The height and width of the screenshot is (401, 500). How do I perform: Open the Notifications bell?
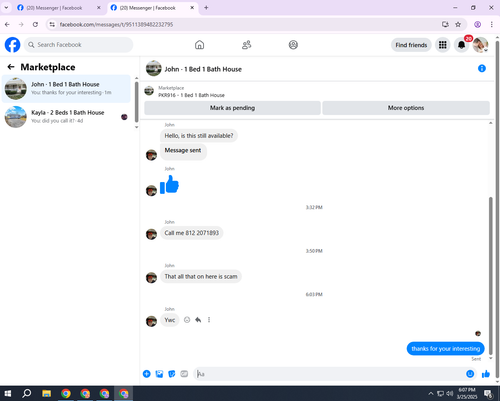click(x=461, y=45)
